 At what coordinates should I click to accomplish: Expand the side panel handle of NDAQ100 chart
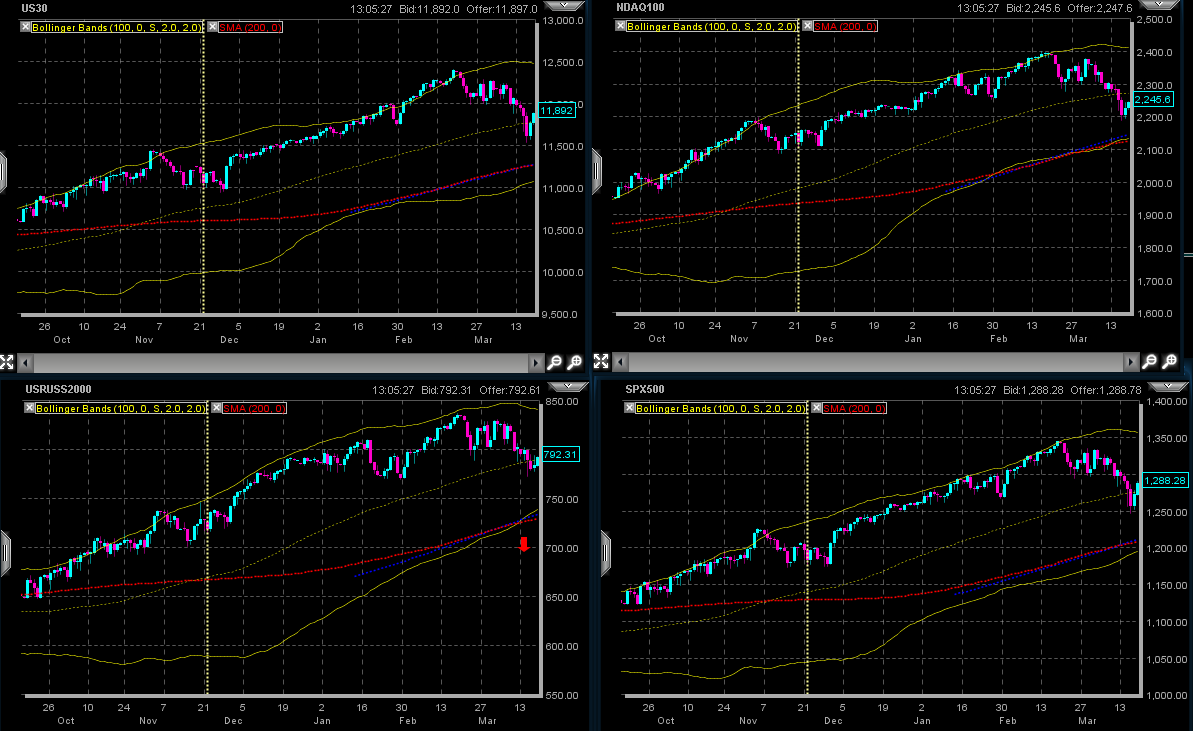(596, 171)
